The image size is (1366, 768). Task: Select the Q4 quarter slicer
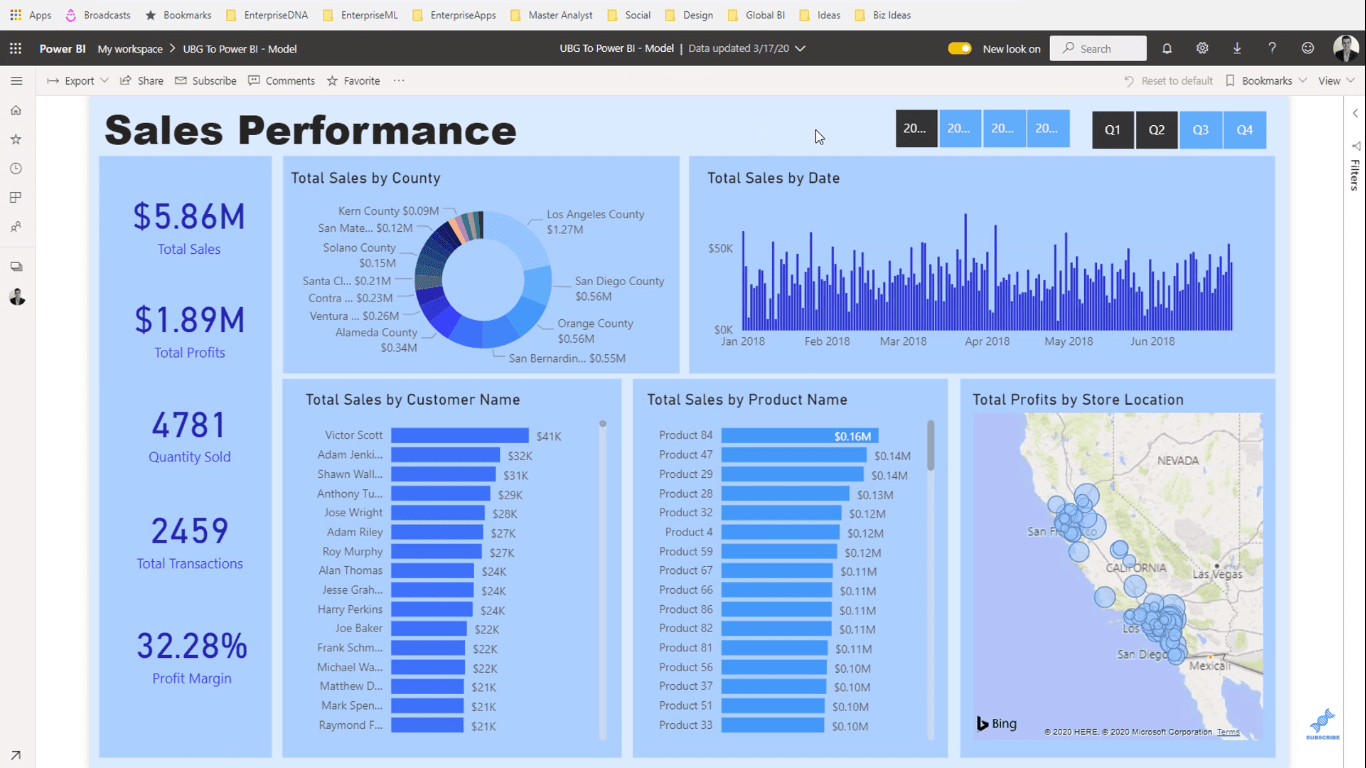click(x=1245, y=130)
